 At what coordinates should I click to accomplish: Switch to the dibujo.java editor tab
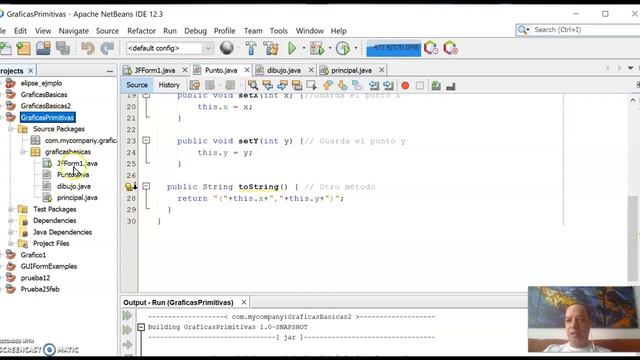point(284,70)
